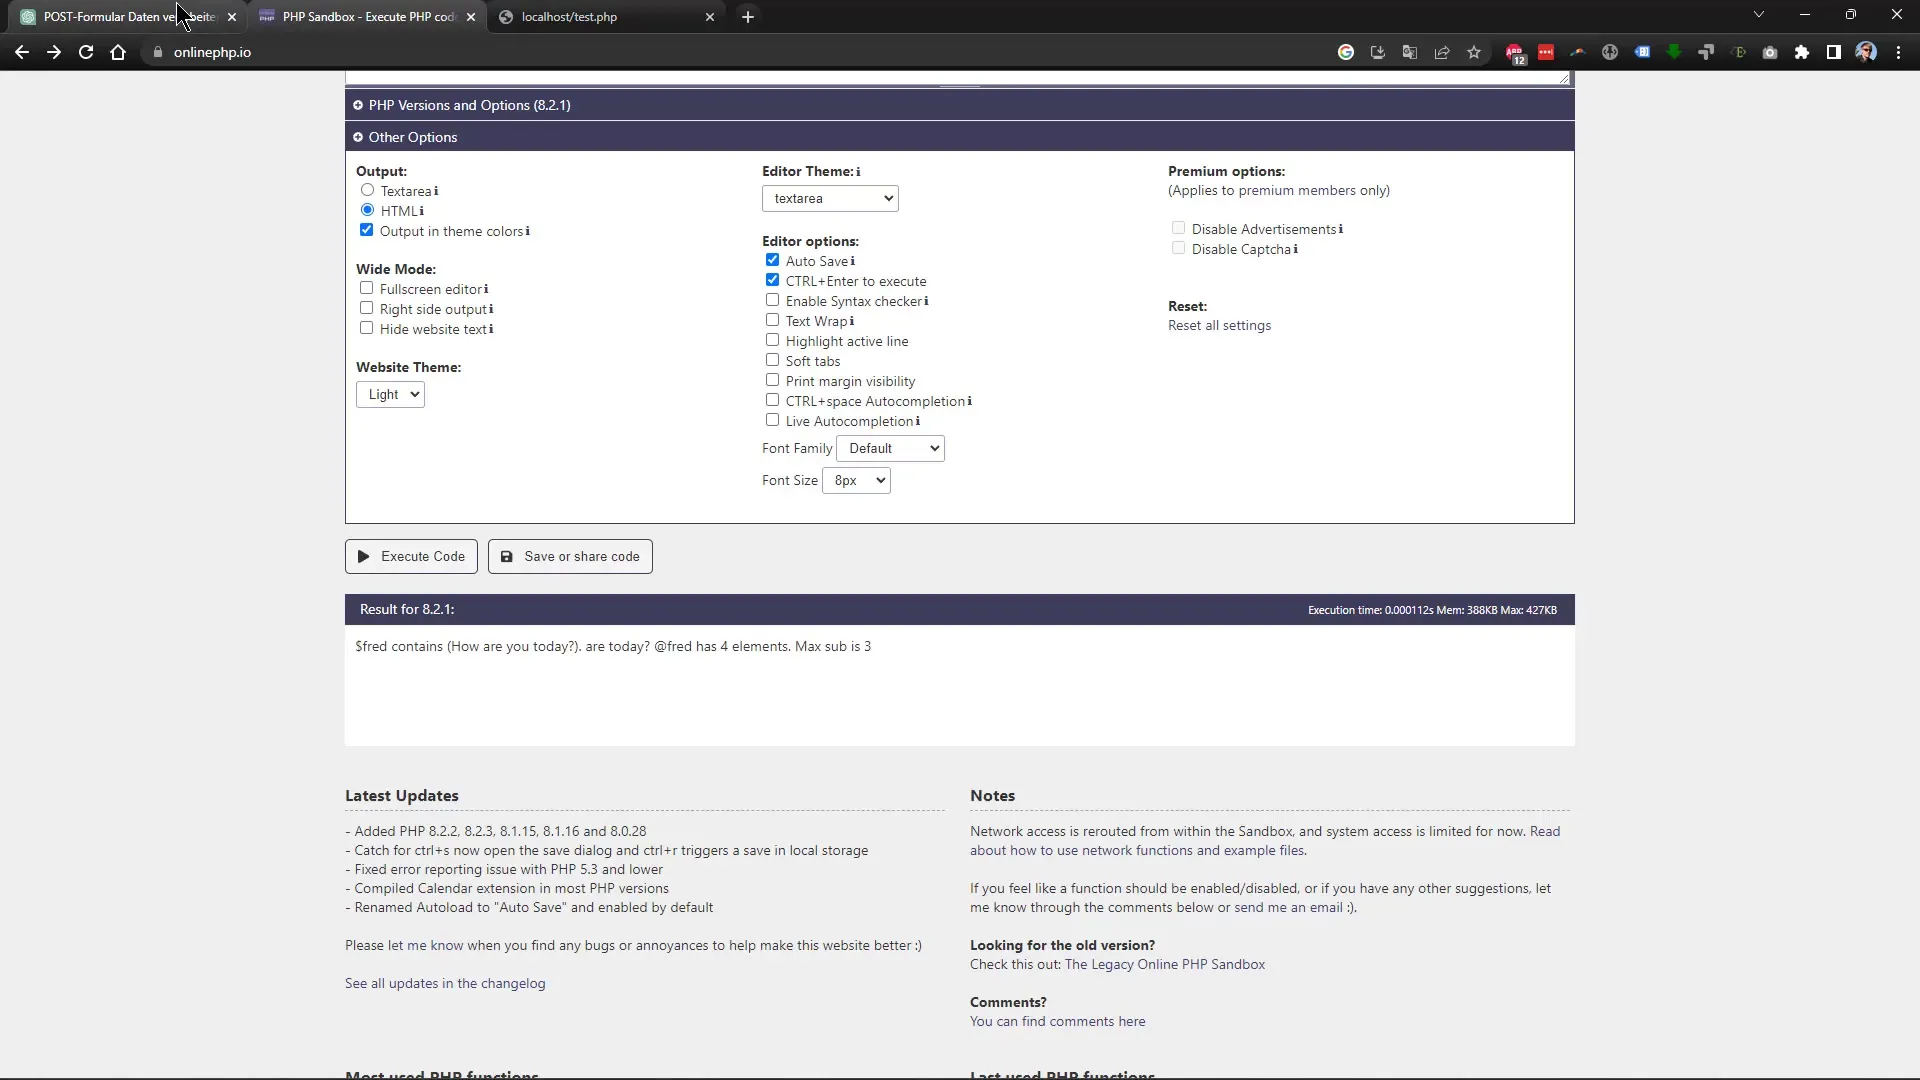Select a Font Size from dropdown
1920x1080 pixels.
coord(857,480)
